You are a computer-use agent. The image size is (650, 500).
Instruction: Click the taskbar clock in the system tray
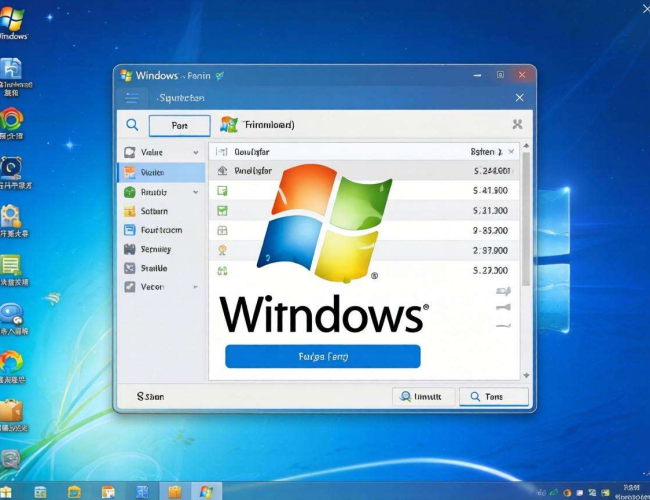631,492
